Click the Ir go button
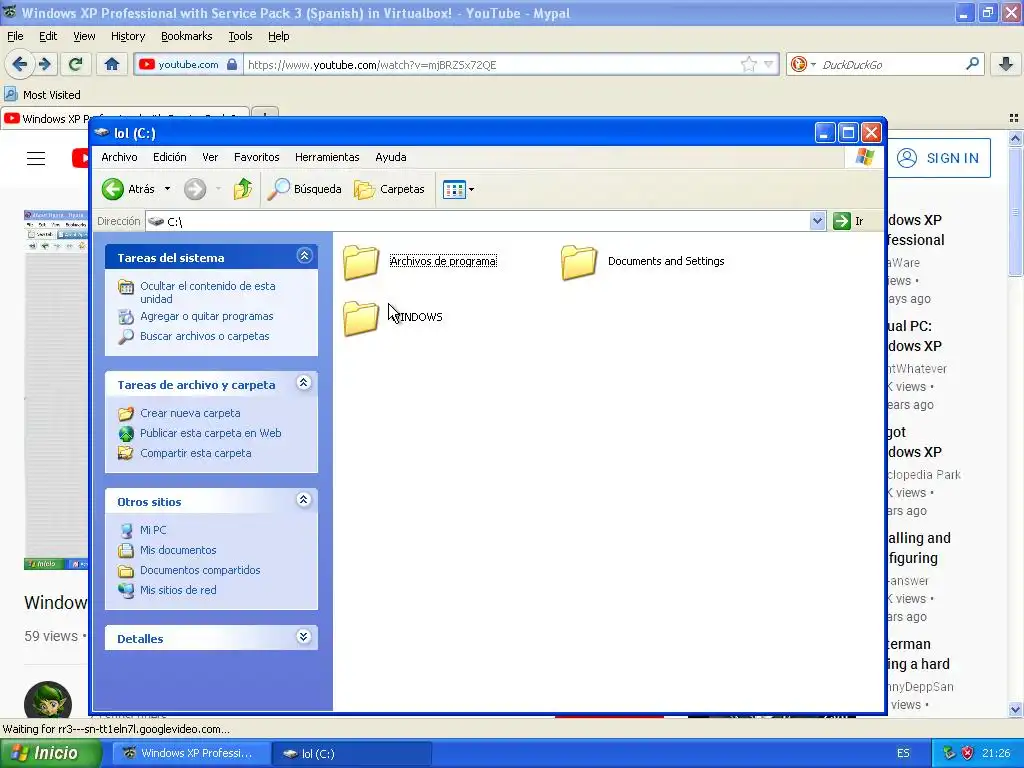Image resolution: width=1024 pixels, height=768 pixels. click(x=849, y=221)
